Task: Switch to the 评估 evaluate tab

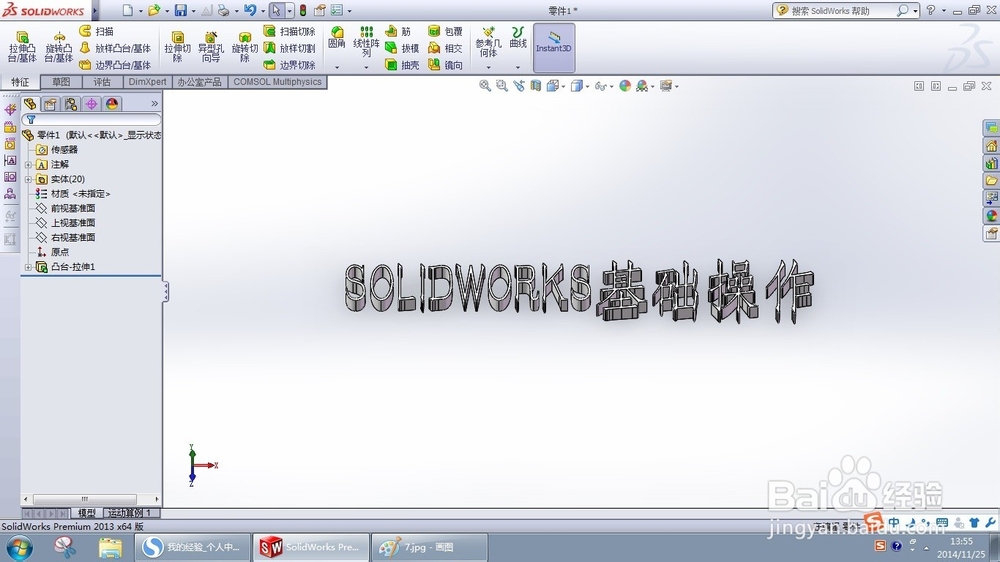Action: [102, 82]
